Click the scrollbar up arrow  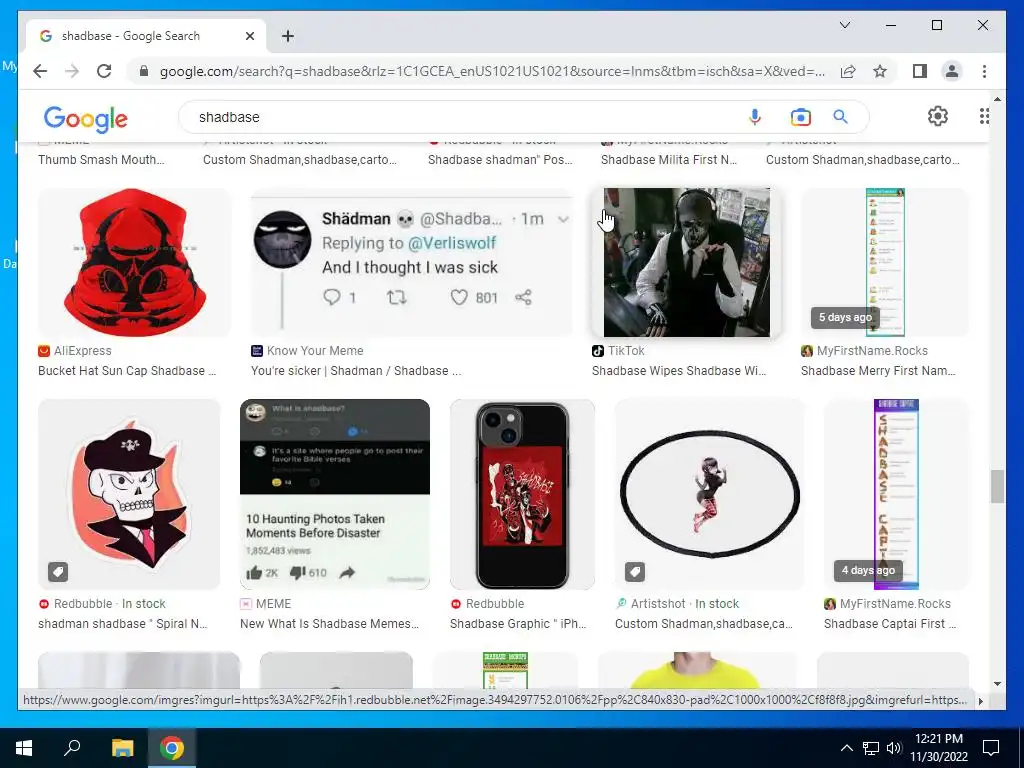pos(997,99)
